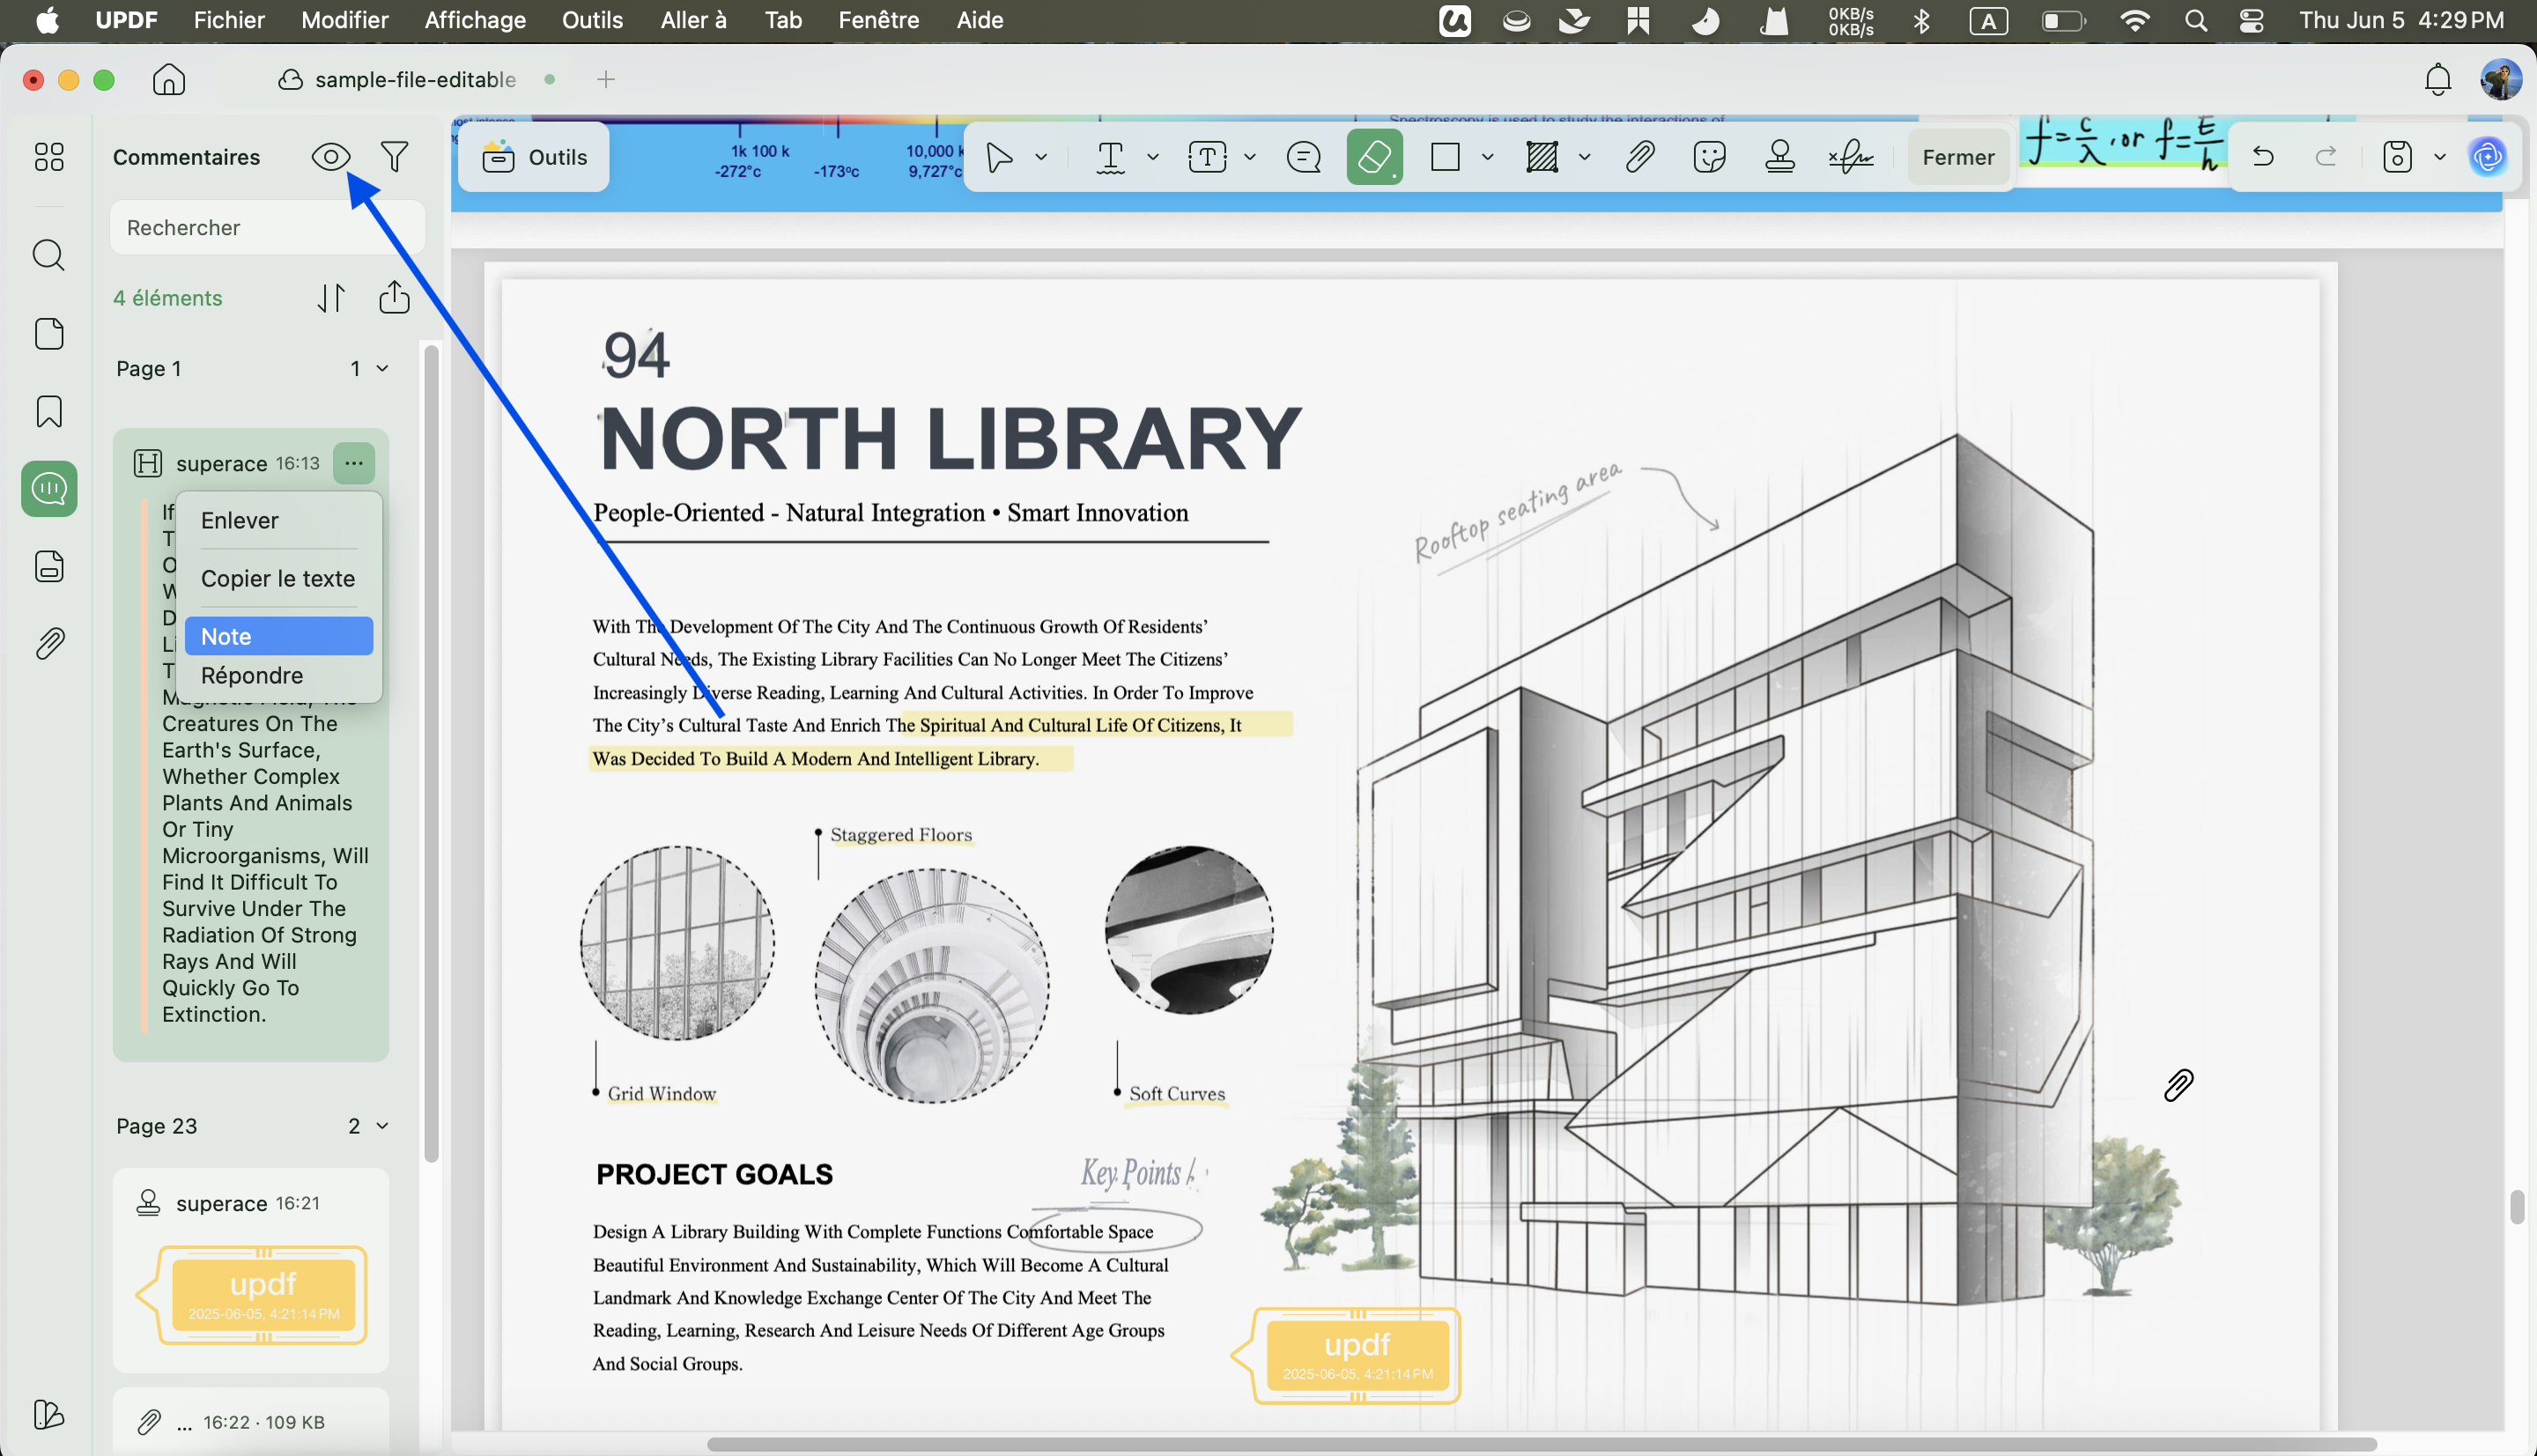The image size is (2537, 1456).
Task: Select the signature tool
Action: point(1850,157)
